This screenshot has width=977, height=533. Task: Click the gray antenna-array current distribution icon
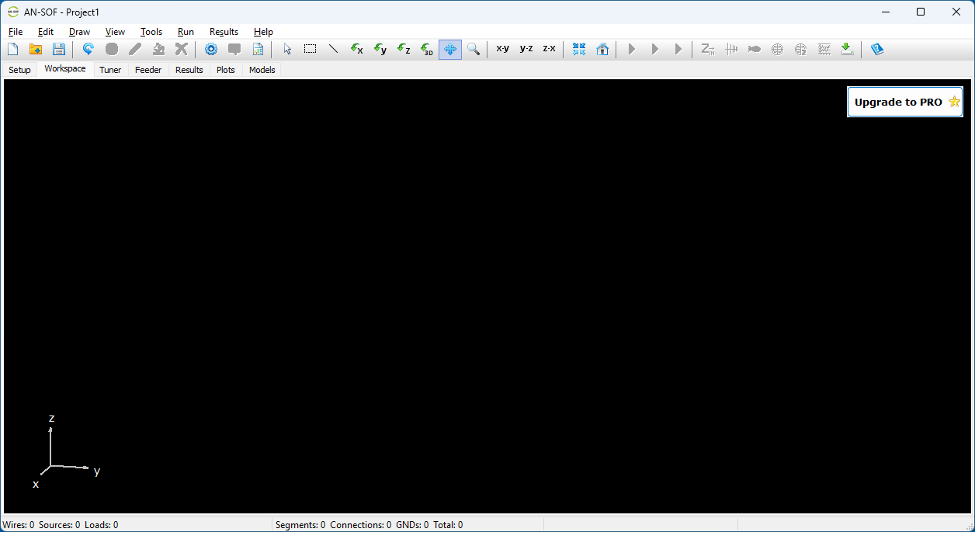731,49
